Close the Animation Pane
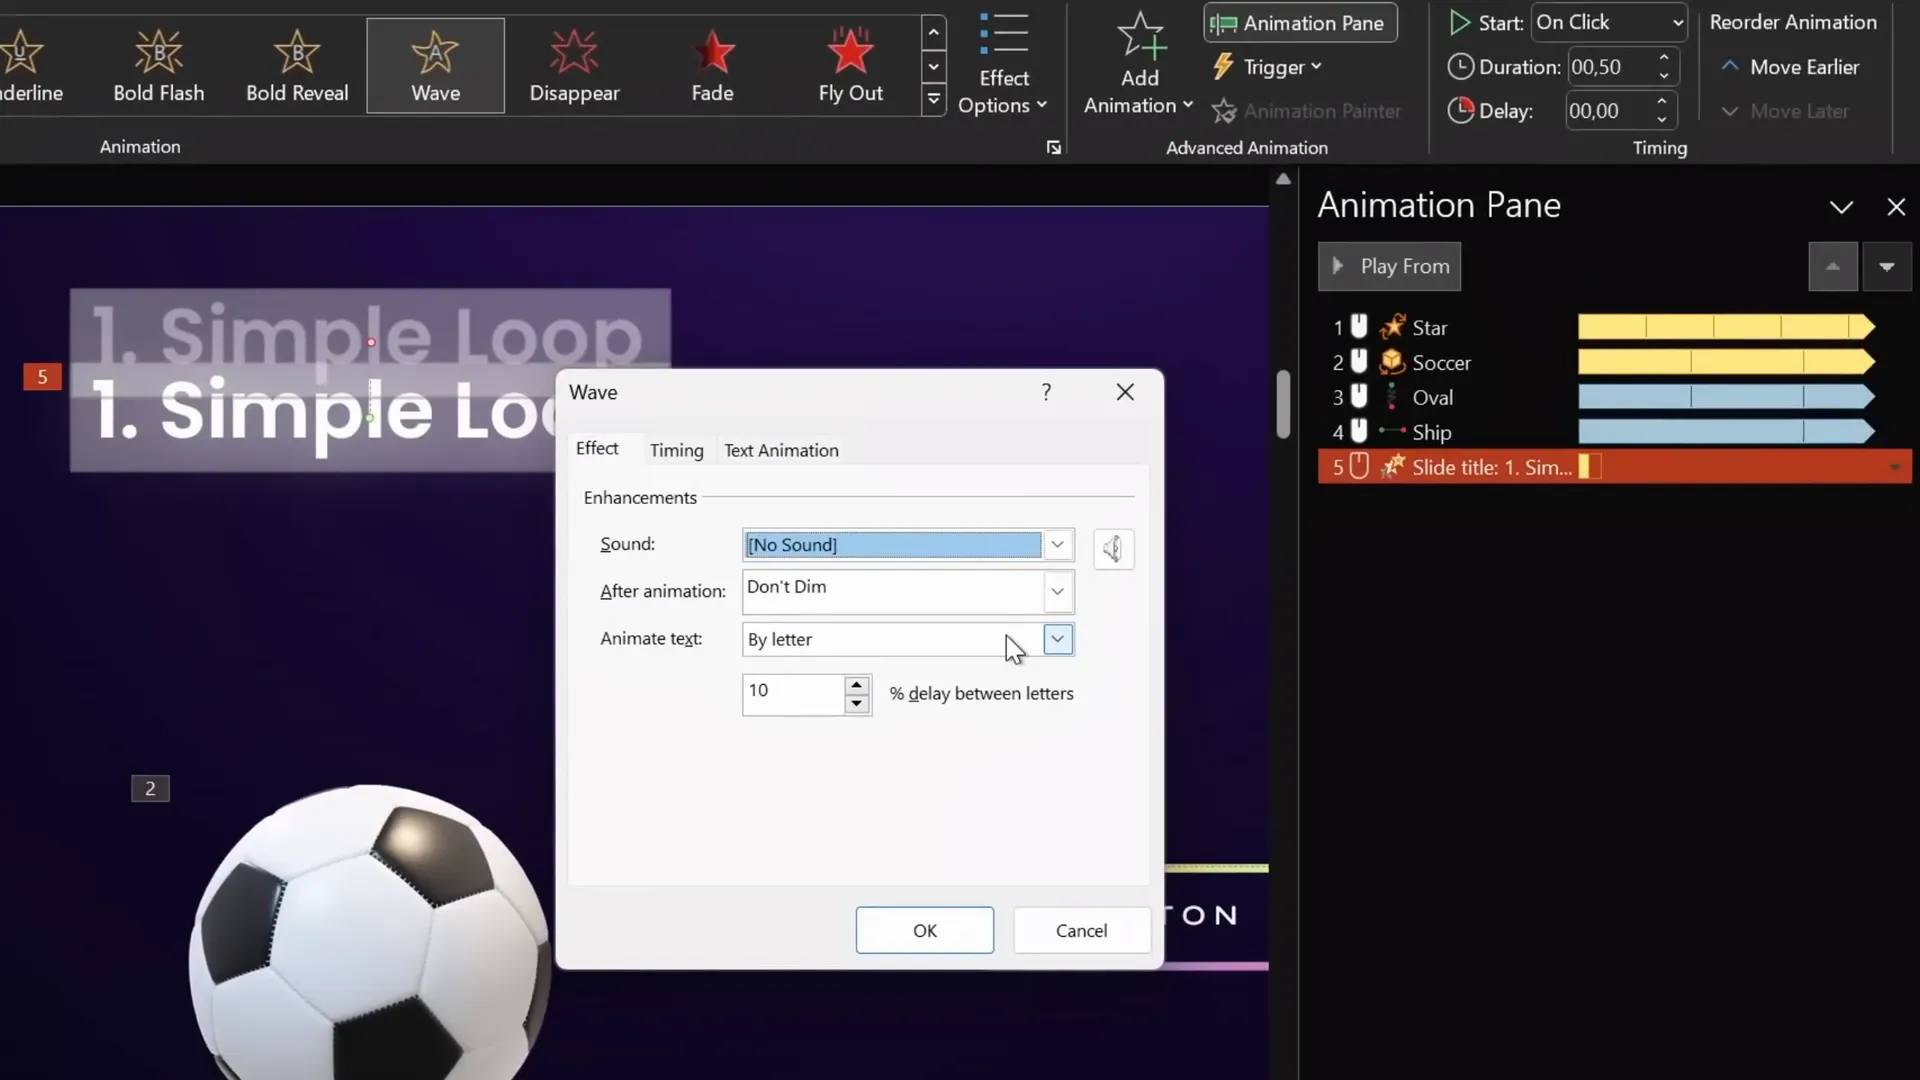1920x1080 pixels. [1896, 207]
